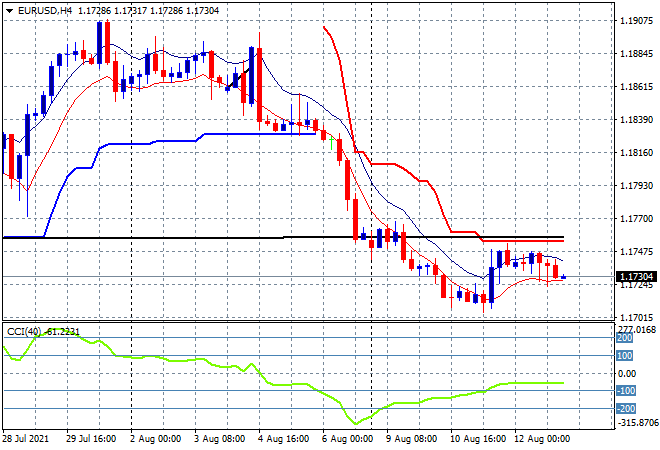The height and width of the screenshot is (450, 660).
Task: Click the 1.18160 price axis label
Action: coord(637,153)
